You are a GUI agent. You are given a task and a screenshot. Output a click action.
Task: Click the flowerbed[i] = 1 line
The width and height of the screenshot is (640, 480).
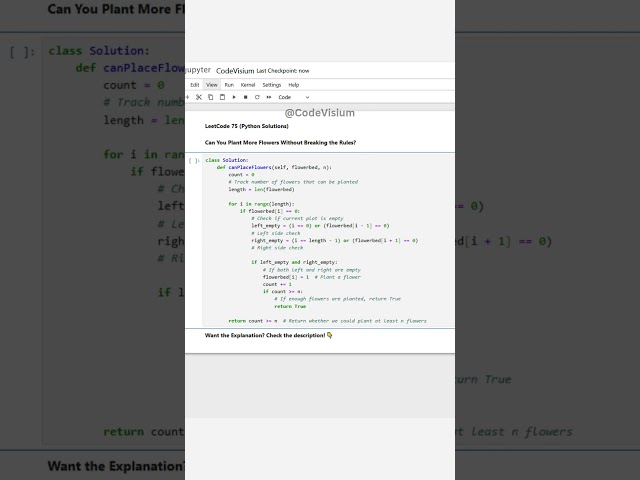286,277
